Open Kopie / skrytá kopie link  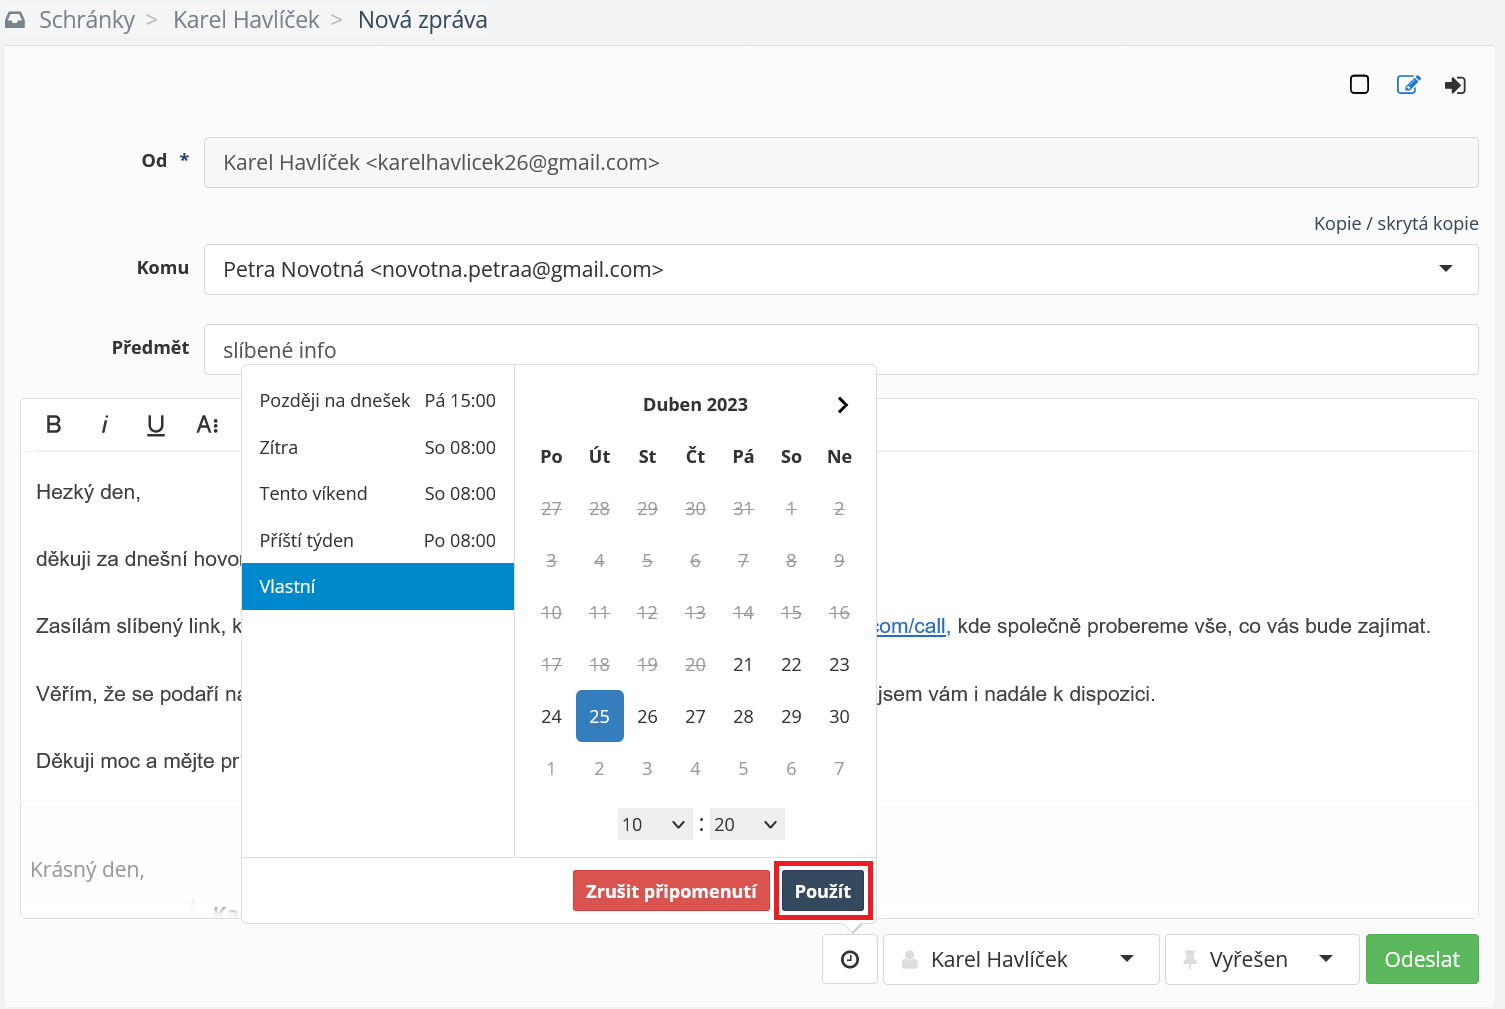(1395, 223)
